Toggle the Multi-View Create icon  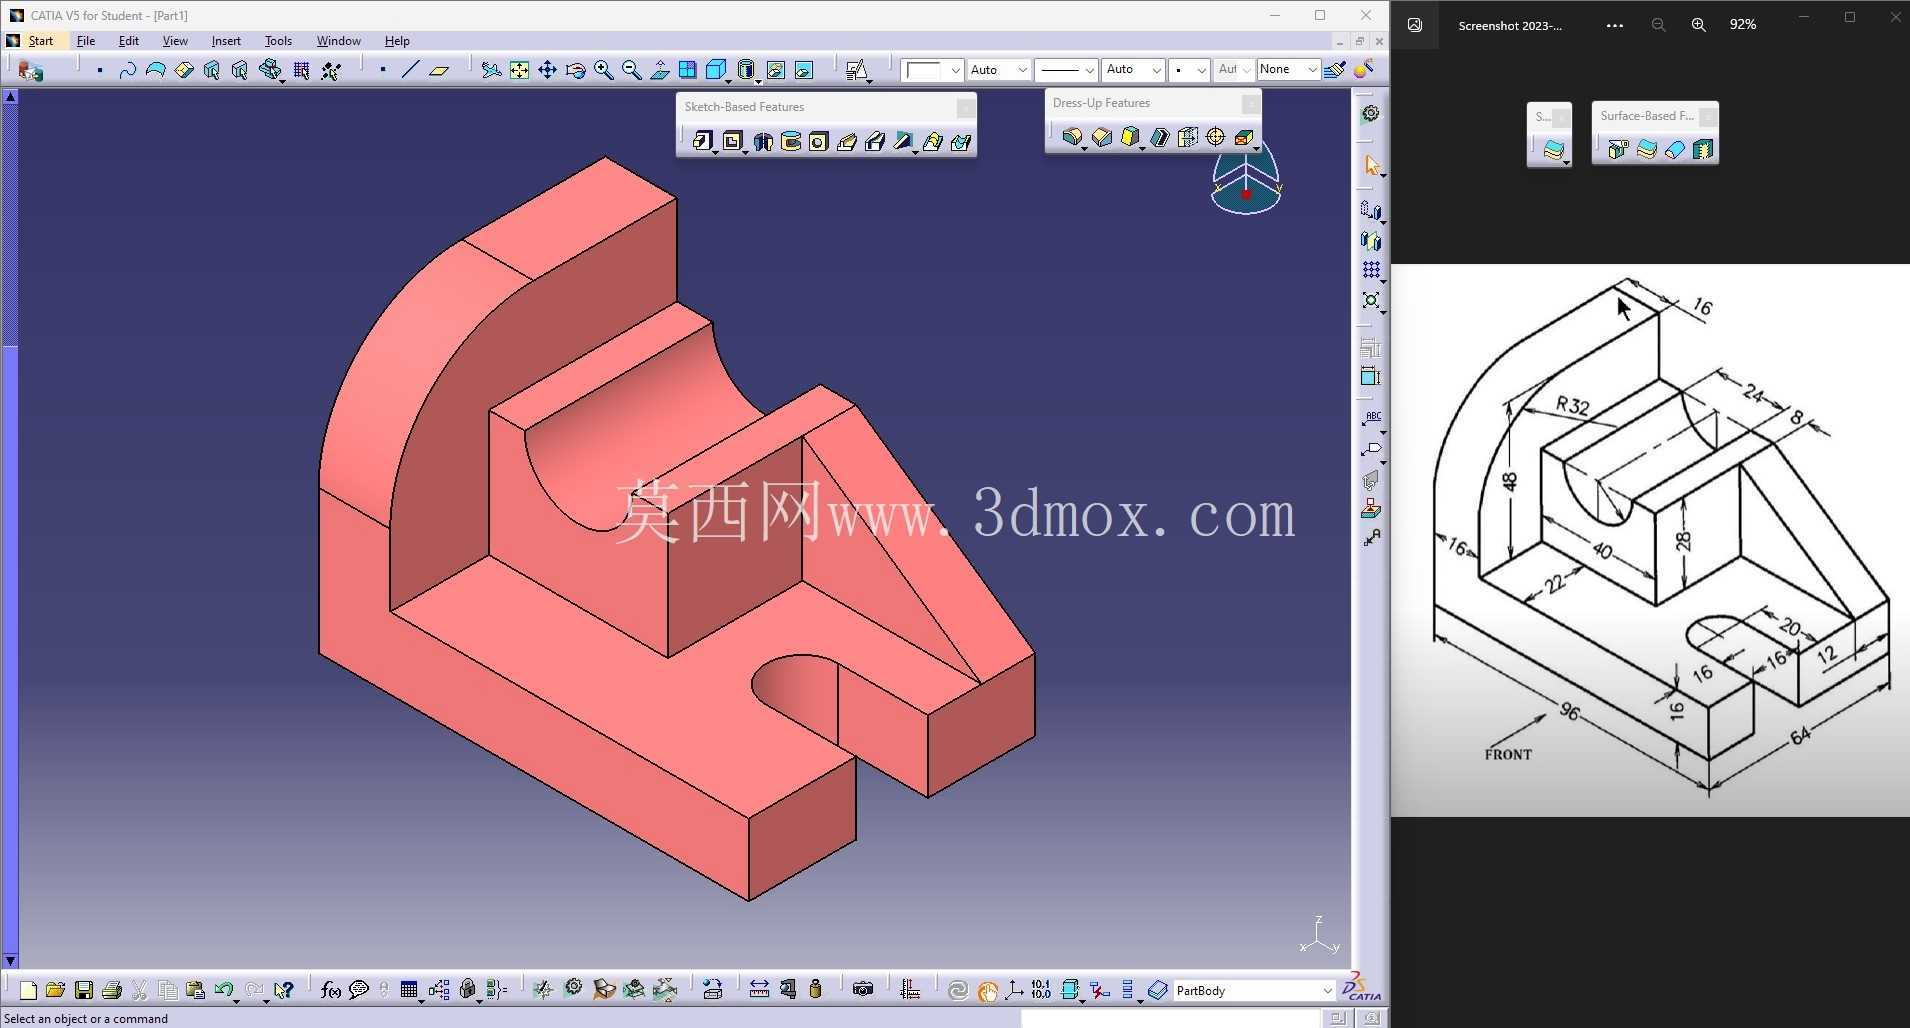(x=687, y=70)
